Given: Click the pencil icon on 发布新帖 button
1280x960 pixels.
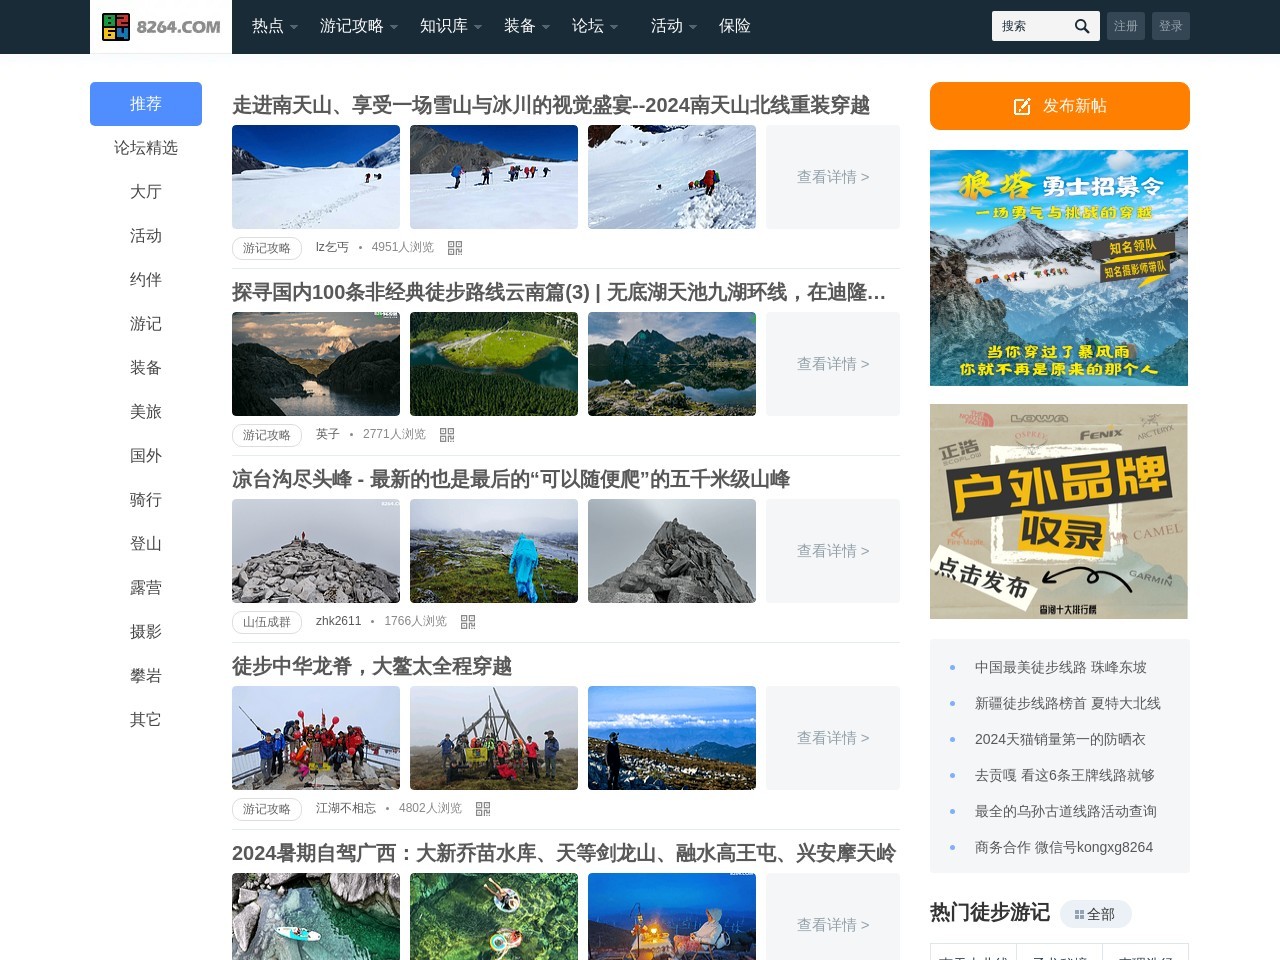Looking at the screenshot, I should [1021, 105].
